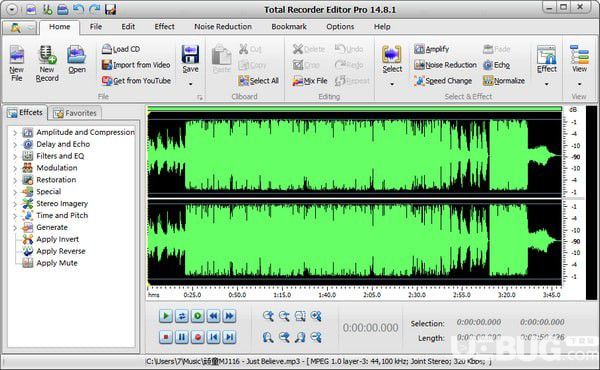The image size is (600, 370).
Task: Expand the Time and Pitch node
Action: click(x=15, y=216)
